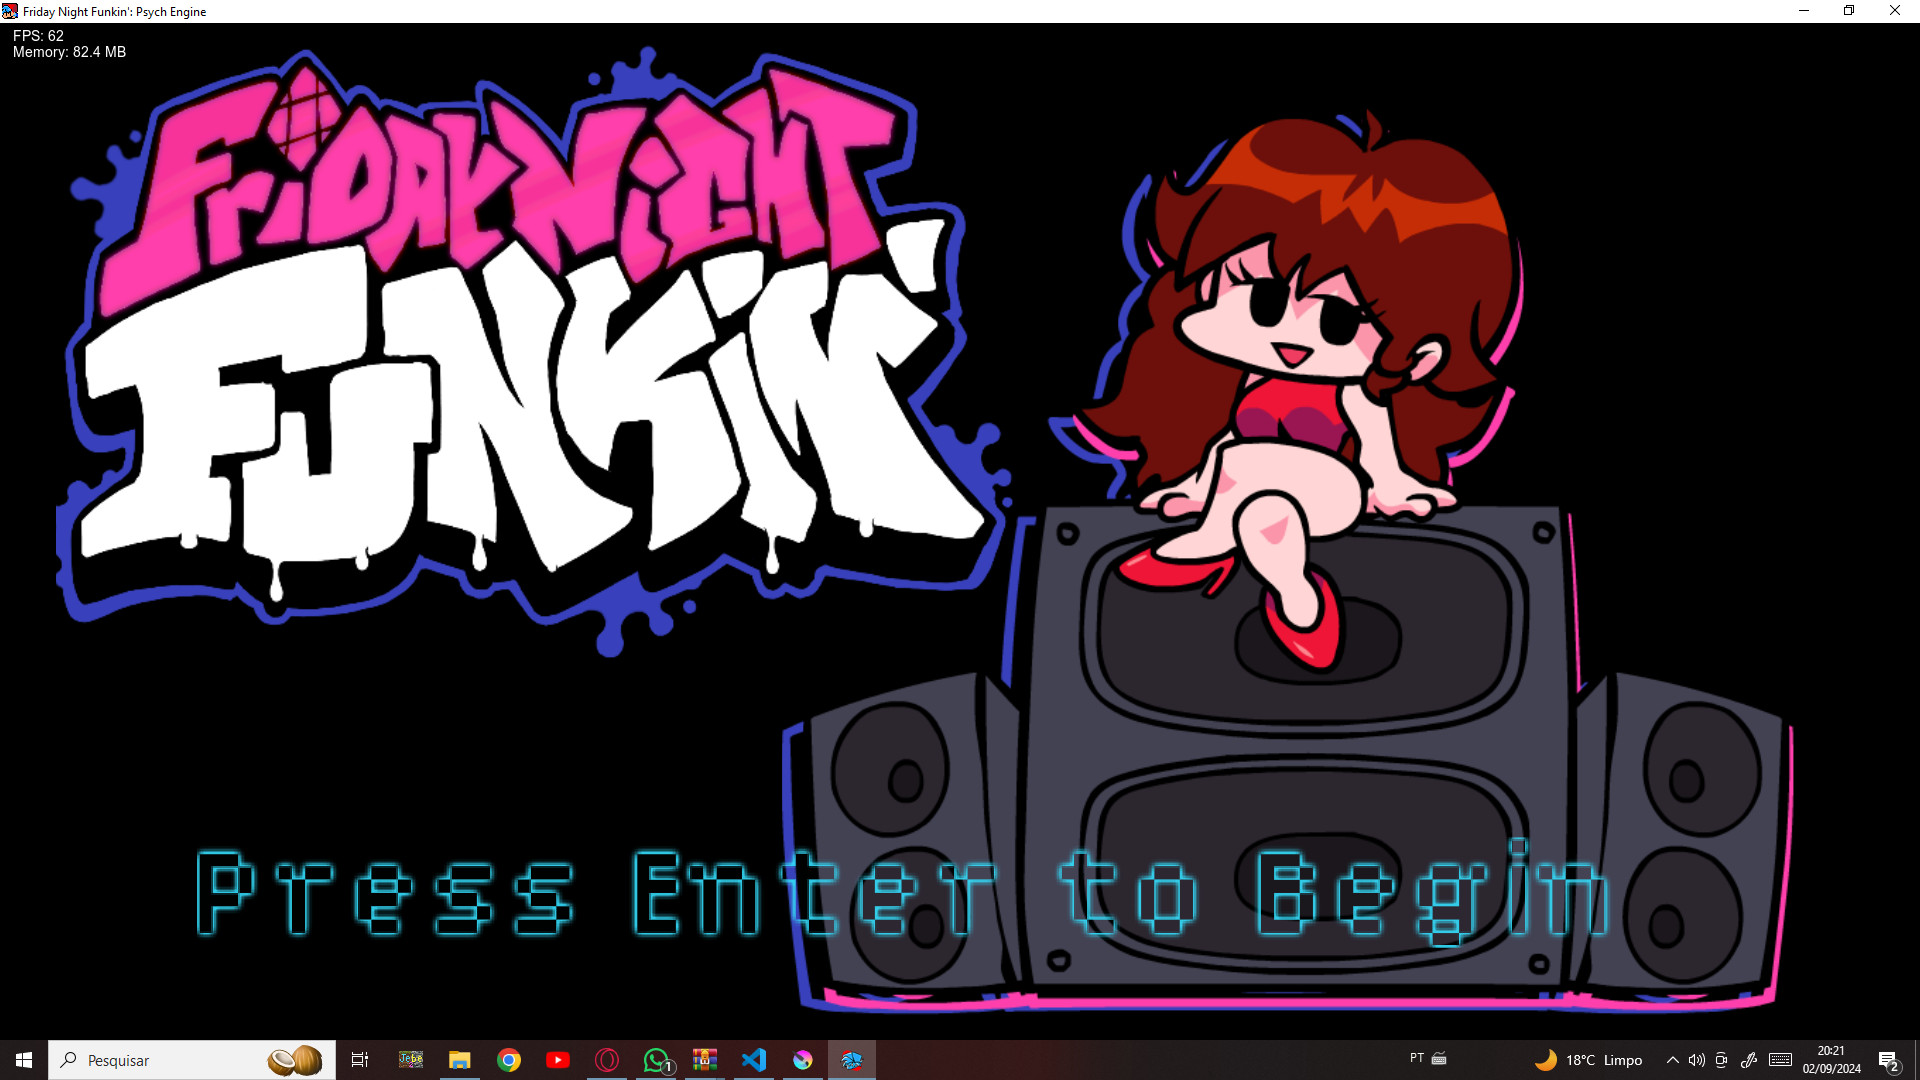
Task: Switch to the Opera browser taskbar icon
Action: (x=607, y=1060)
